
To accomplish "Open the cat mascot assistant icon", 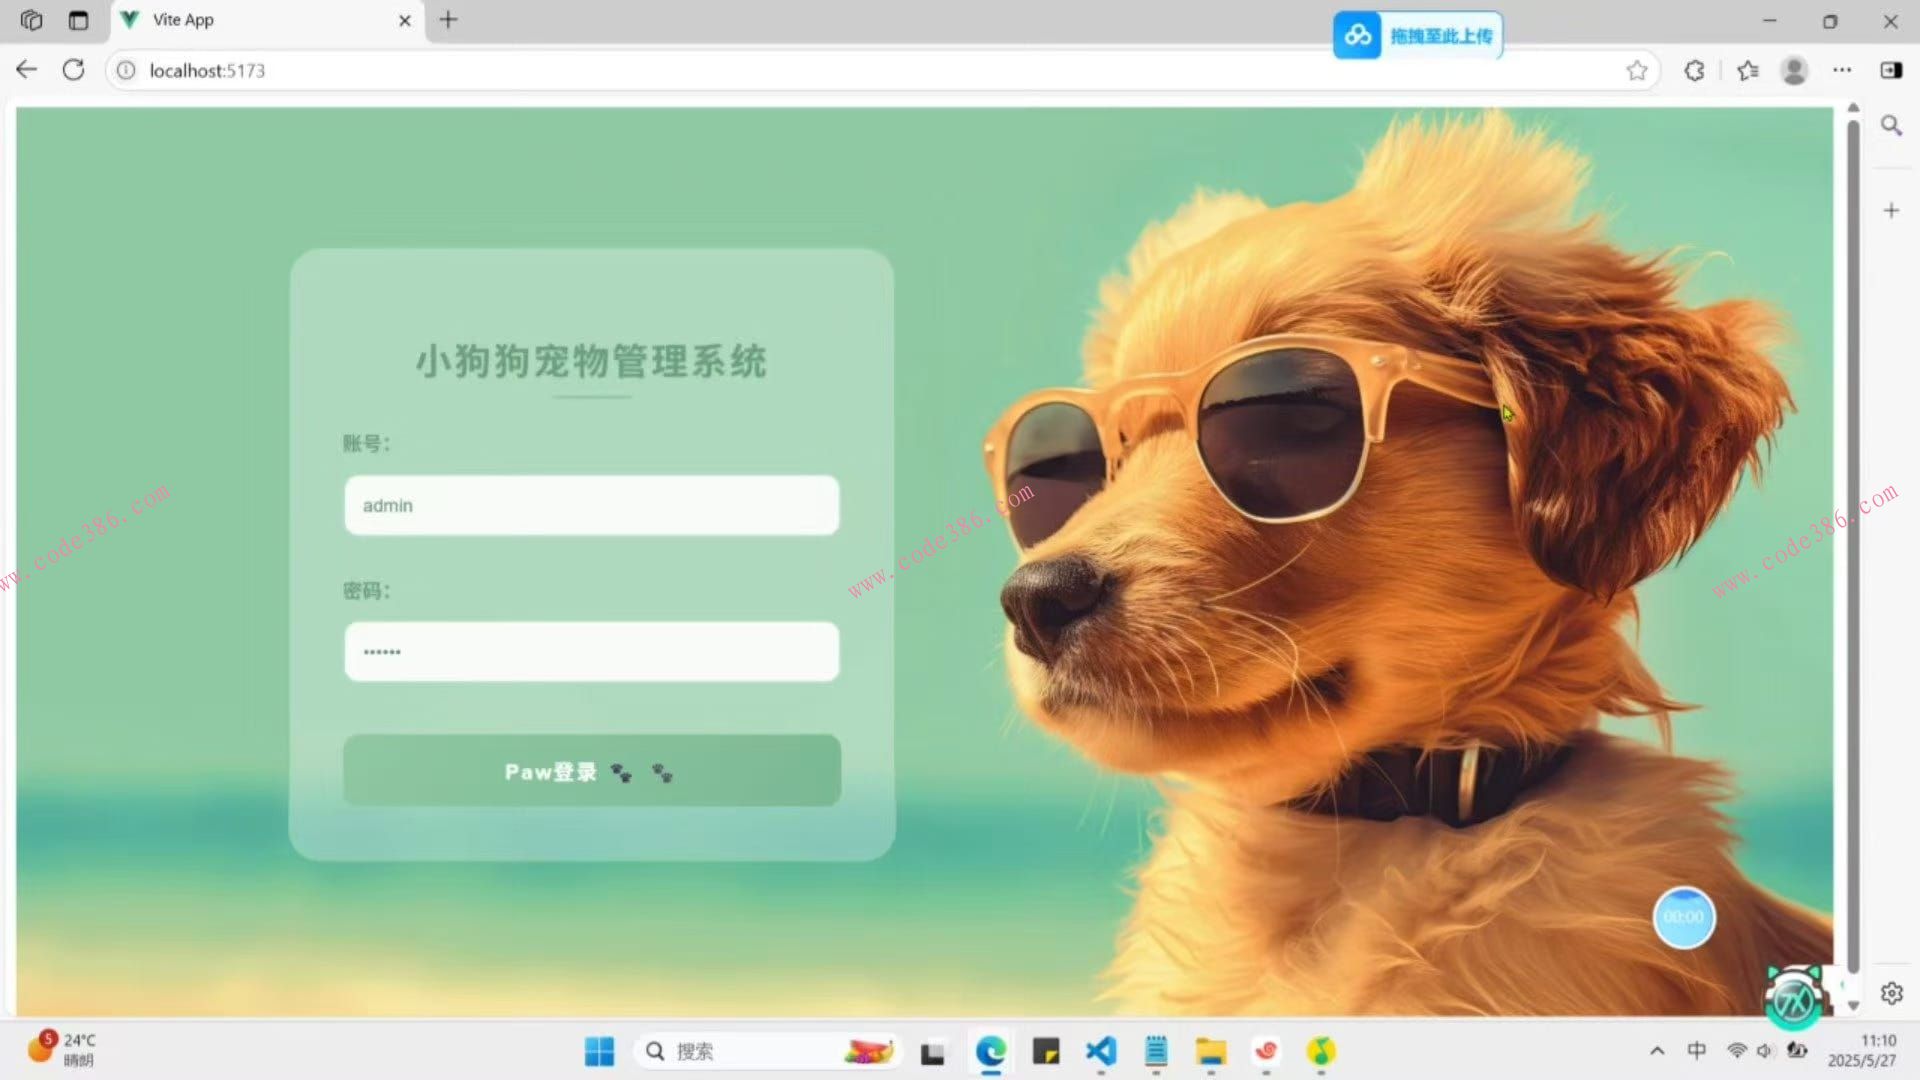I will click(x=1793, y=997).
